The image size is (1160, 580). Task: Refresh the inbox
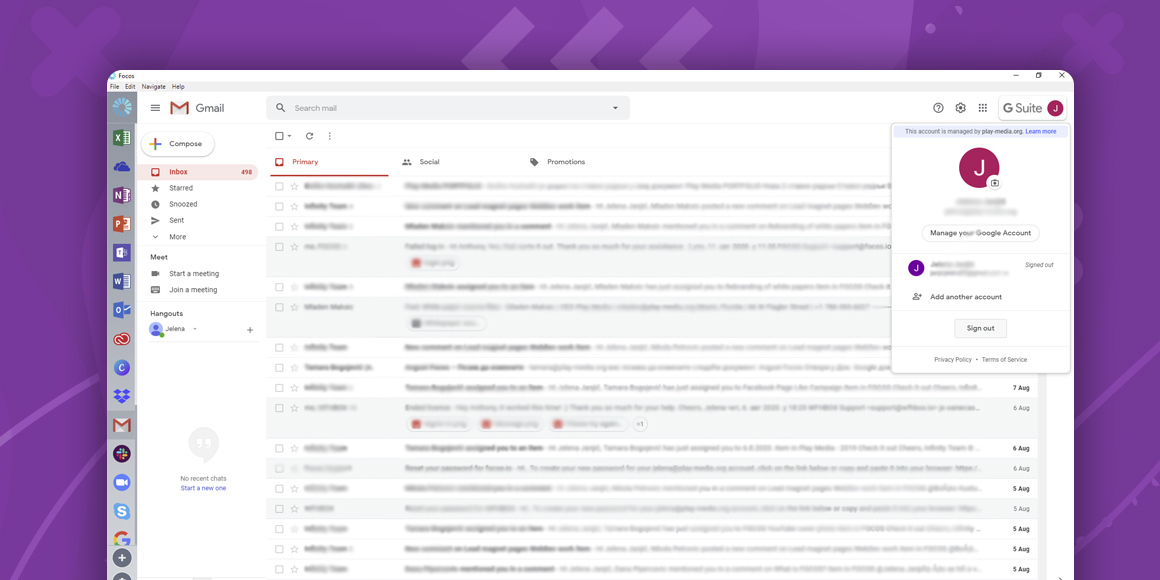coord(309,136)
